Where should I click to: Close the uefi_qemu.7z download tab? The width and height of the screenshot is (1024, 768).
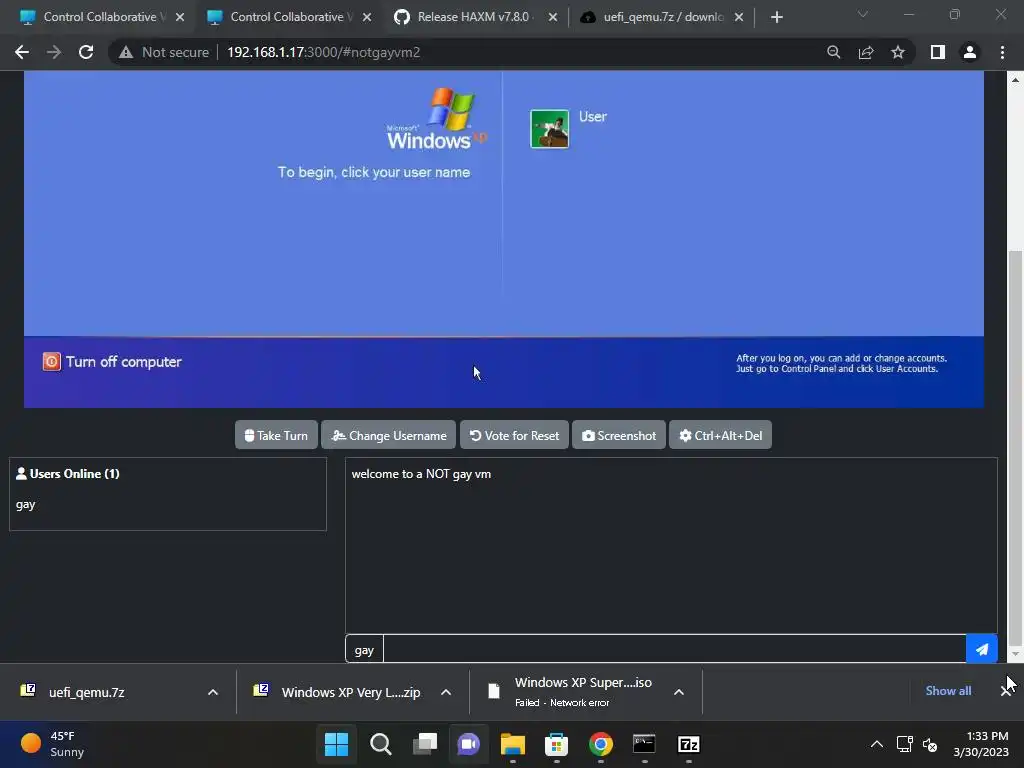(739, 17)
